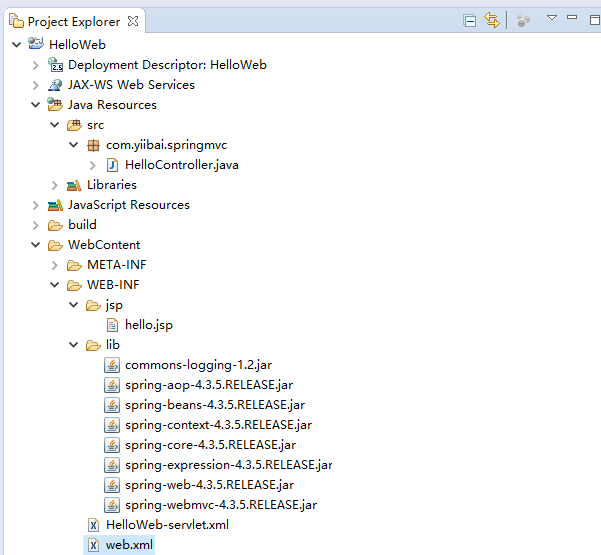Collapse the HelloWeb project node
The width and height of the screenshot is (601, 555).
(x=17, y=45)
